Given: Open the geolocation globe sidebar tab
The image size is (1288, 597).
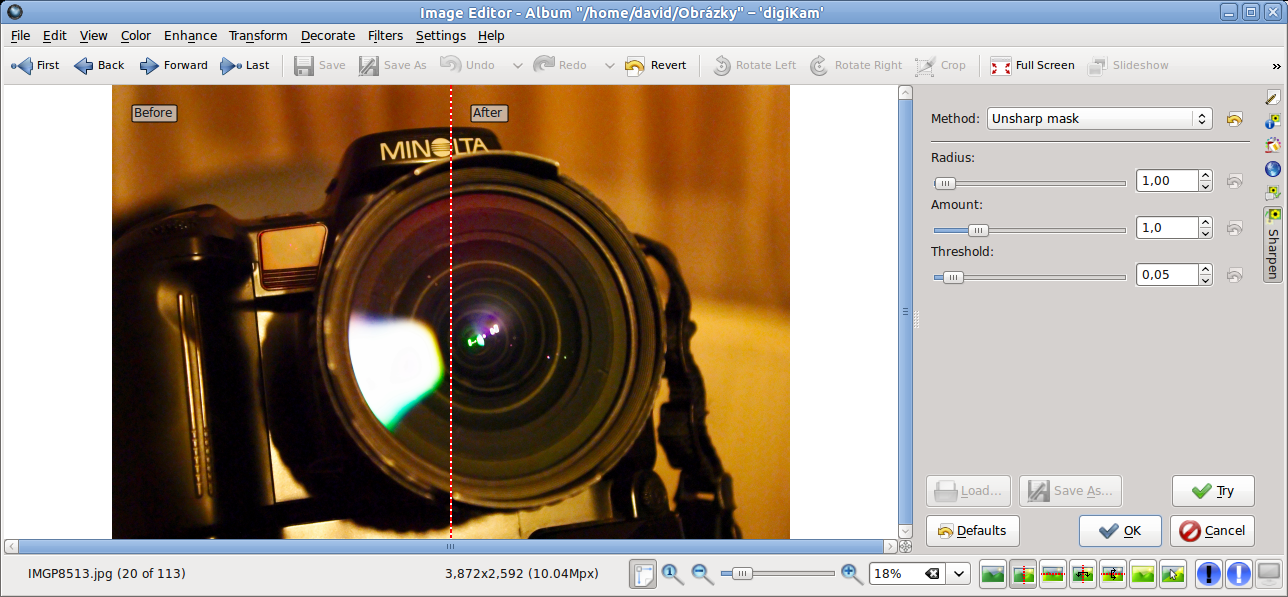Looking at the screenshot, I should (x=1273, y=169).
